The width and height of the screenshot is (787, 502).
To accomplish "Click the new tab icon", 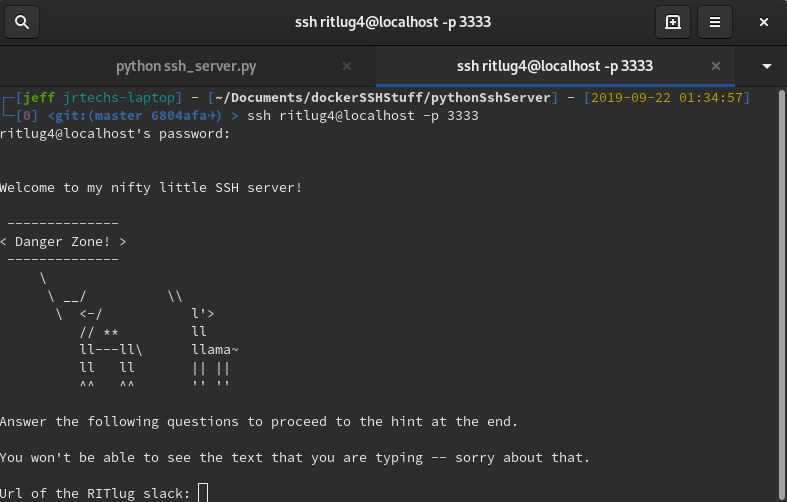I will click(673, 22).
